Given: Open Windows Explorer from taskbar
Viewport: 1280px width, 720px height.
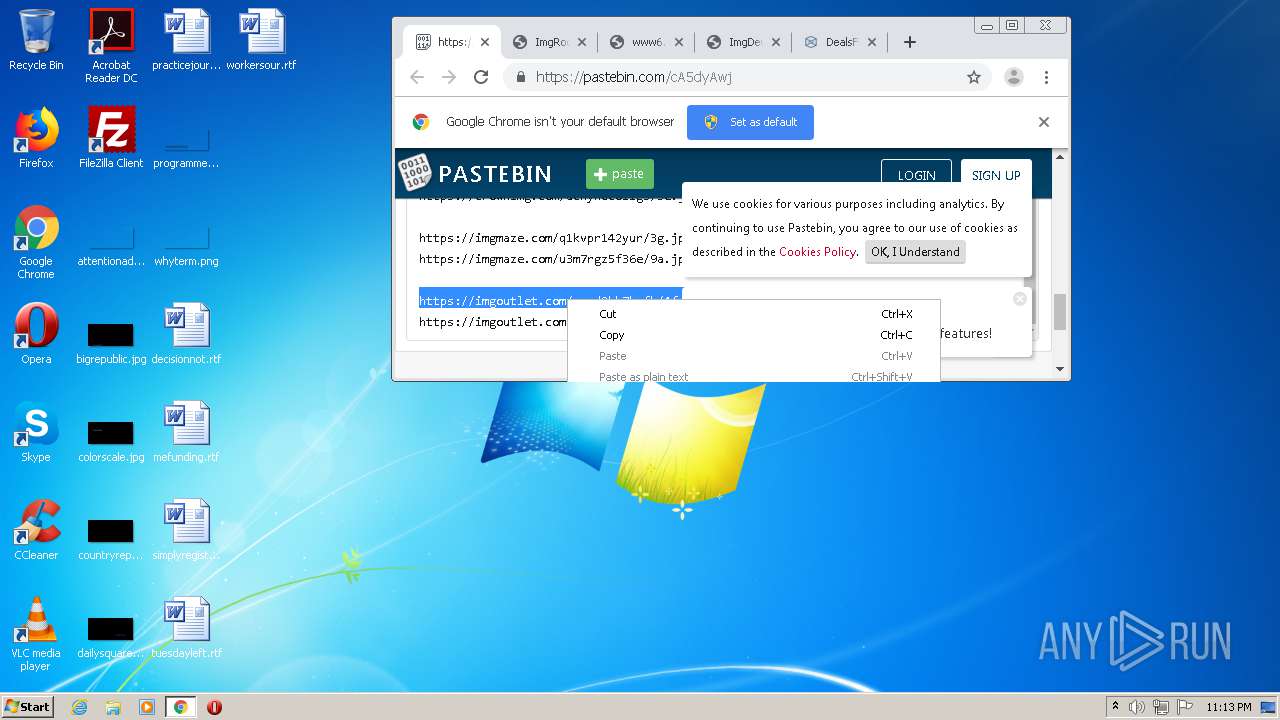Looking at the screenshot, I should (x=113, y=707).
